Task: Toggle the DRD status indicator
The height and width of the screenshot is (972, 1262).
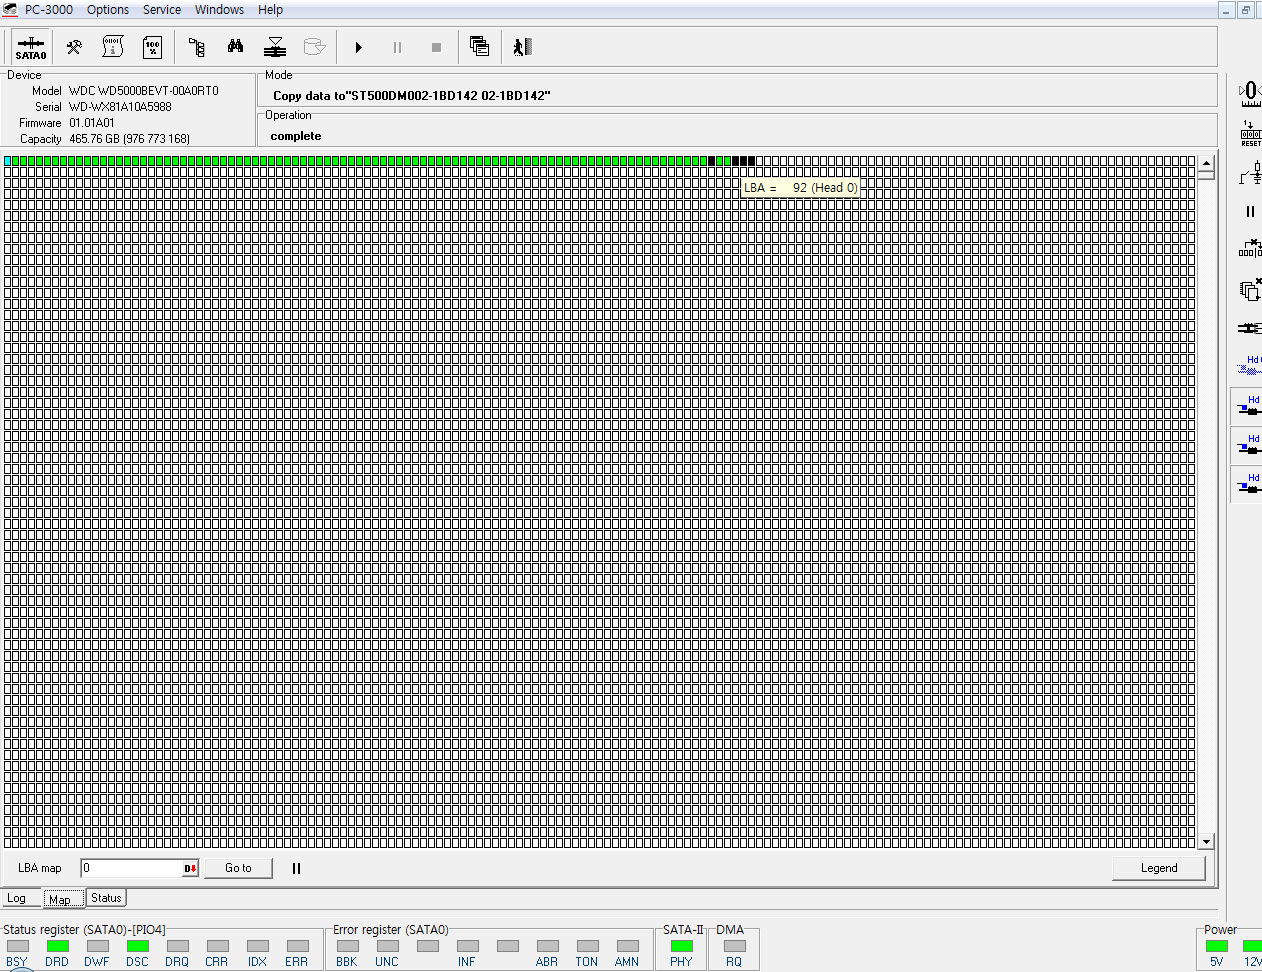Action: [57, 946]
